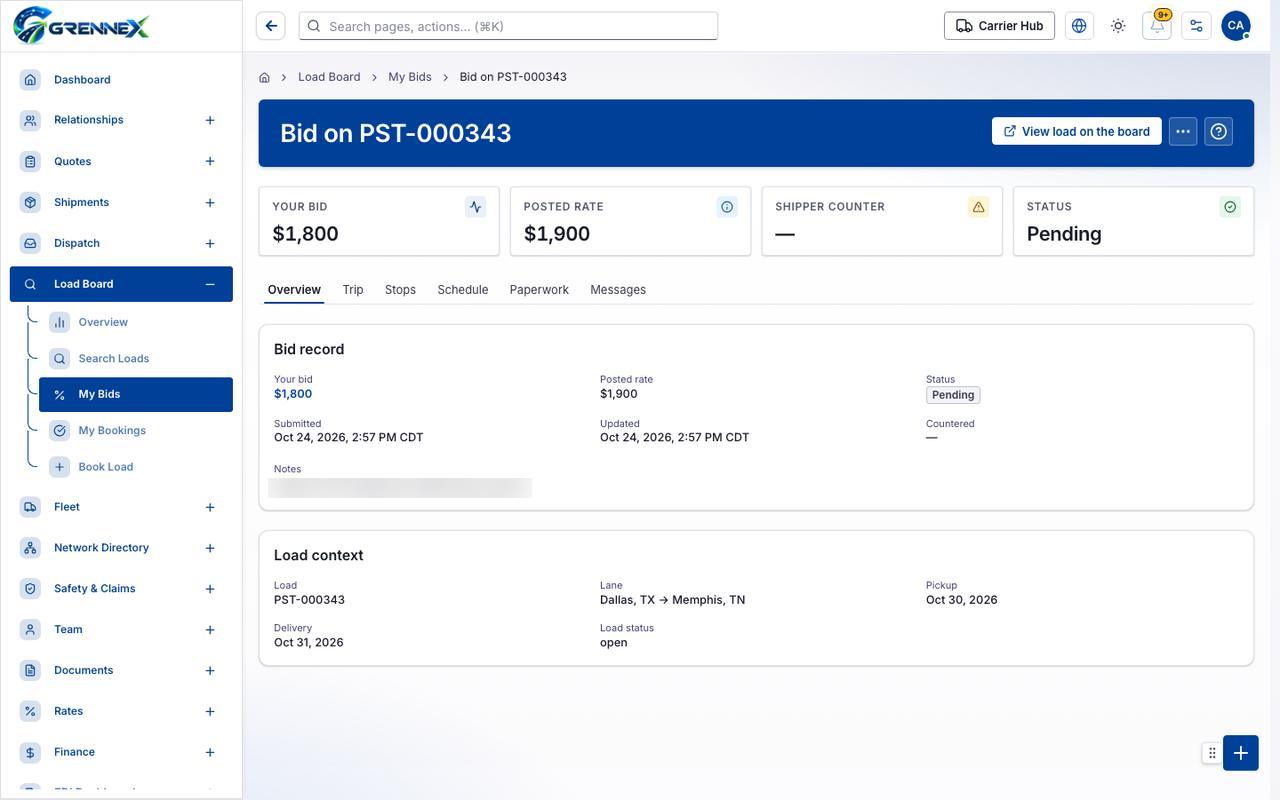Click the Safety & Claims shield icon
This screenshot has height=800, width=1280.
pyautogui.click(x=30, y=589)
